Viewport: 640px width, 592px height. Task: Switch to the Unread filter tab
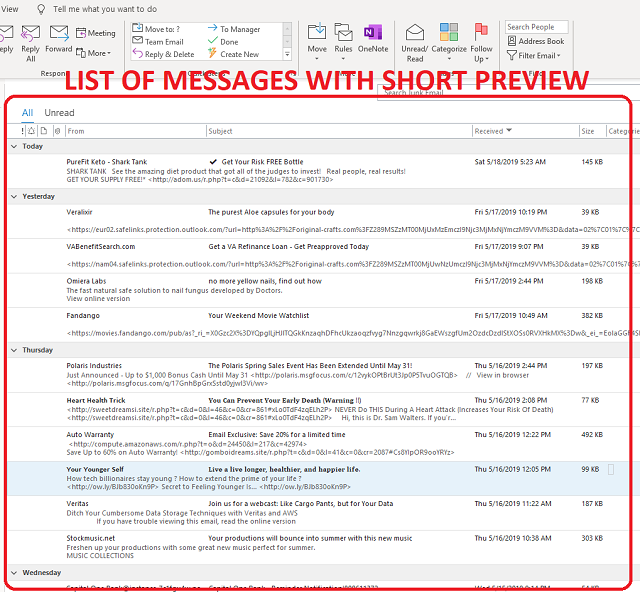click(x=59, y=113)
